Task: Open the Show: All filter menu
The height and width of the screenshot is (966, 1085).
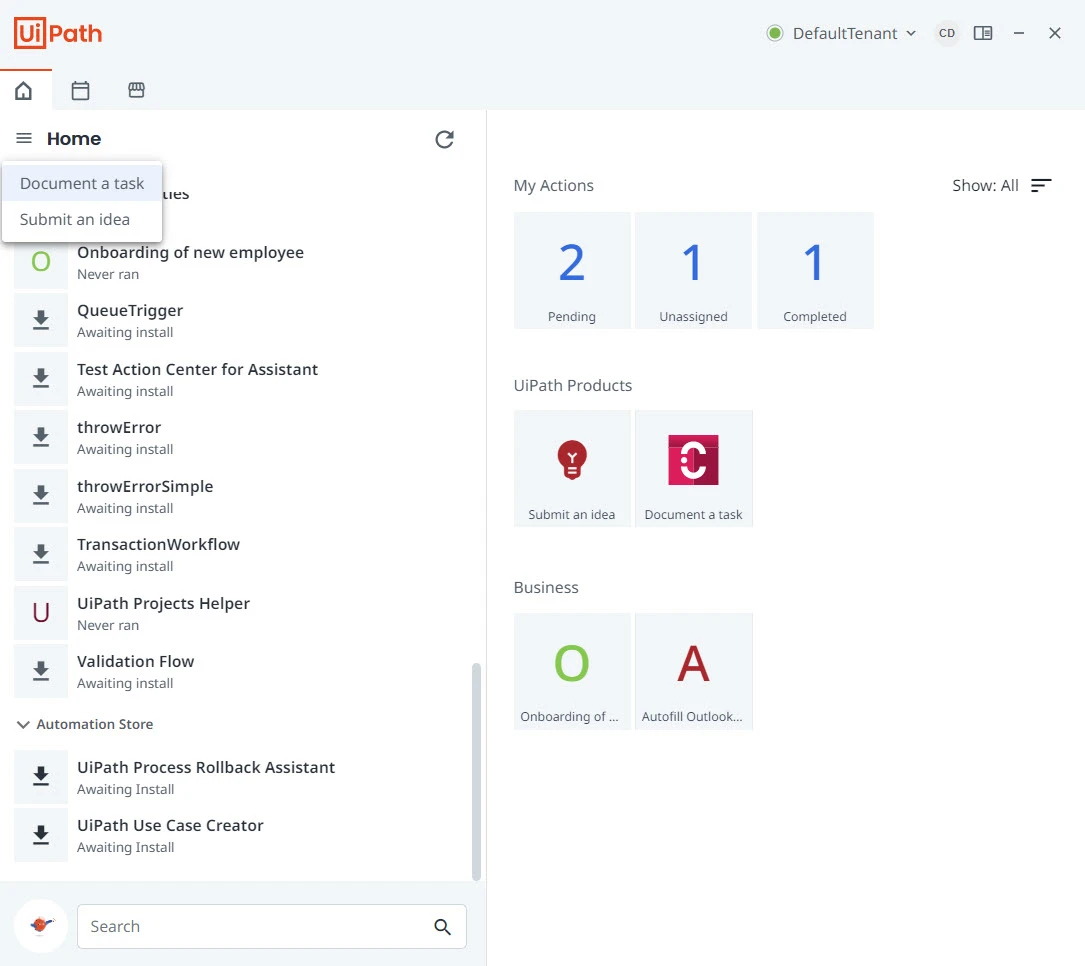Action: click(1002, 185)
